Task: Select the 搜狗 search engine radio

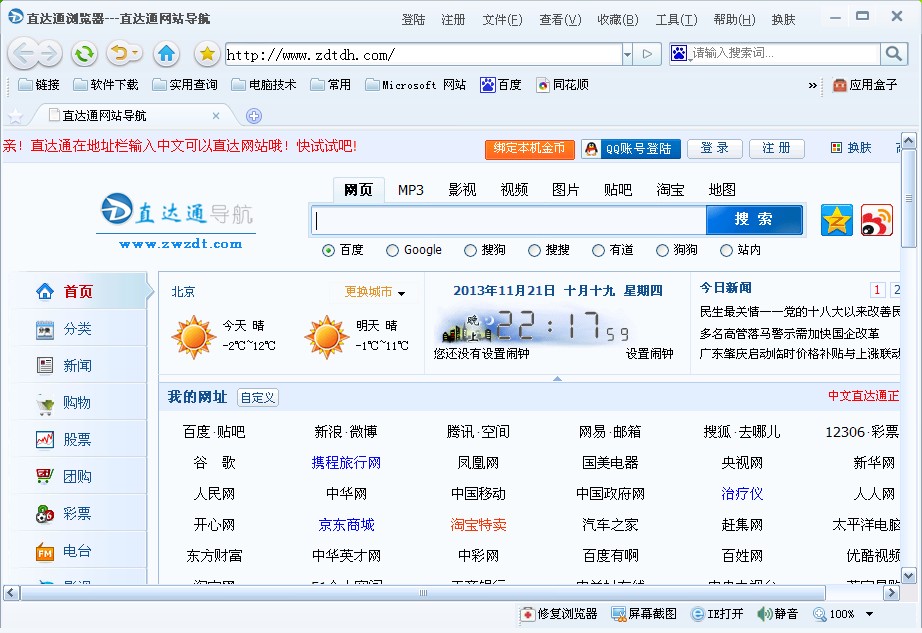Action: (470, 250)
